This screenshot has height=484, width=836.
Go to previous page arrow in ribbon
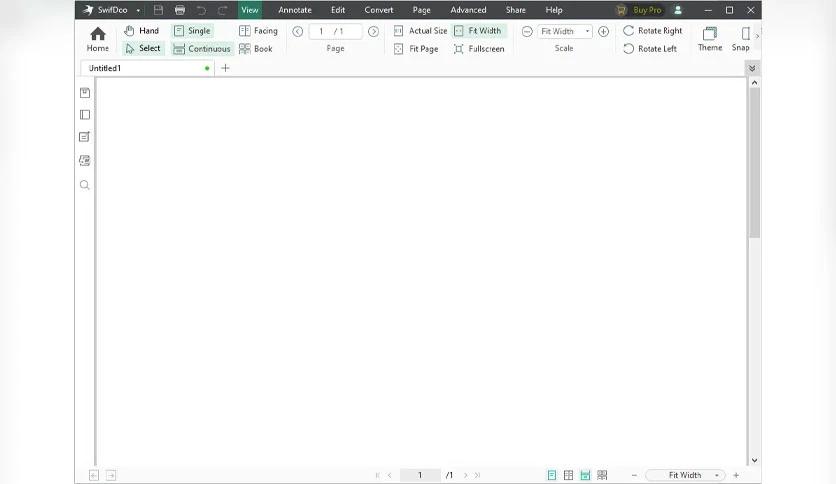pos(298,31)
